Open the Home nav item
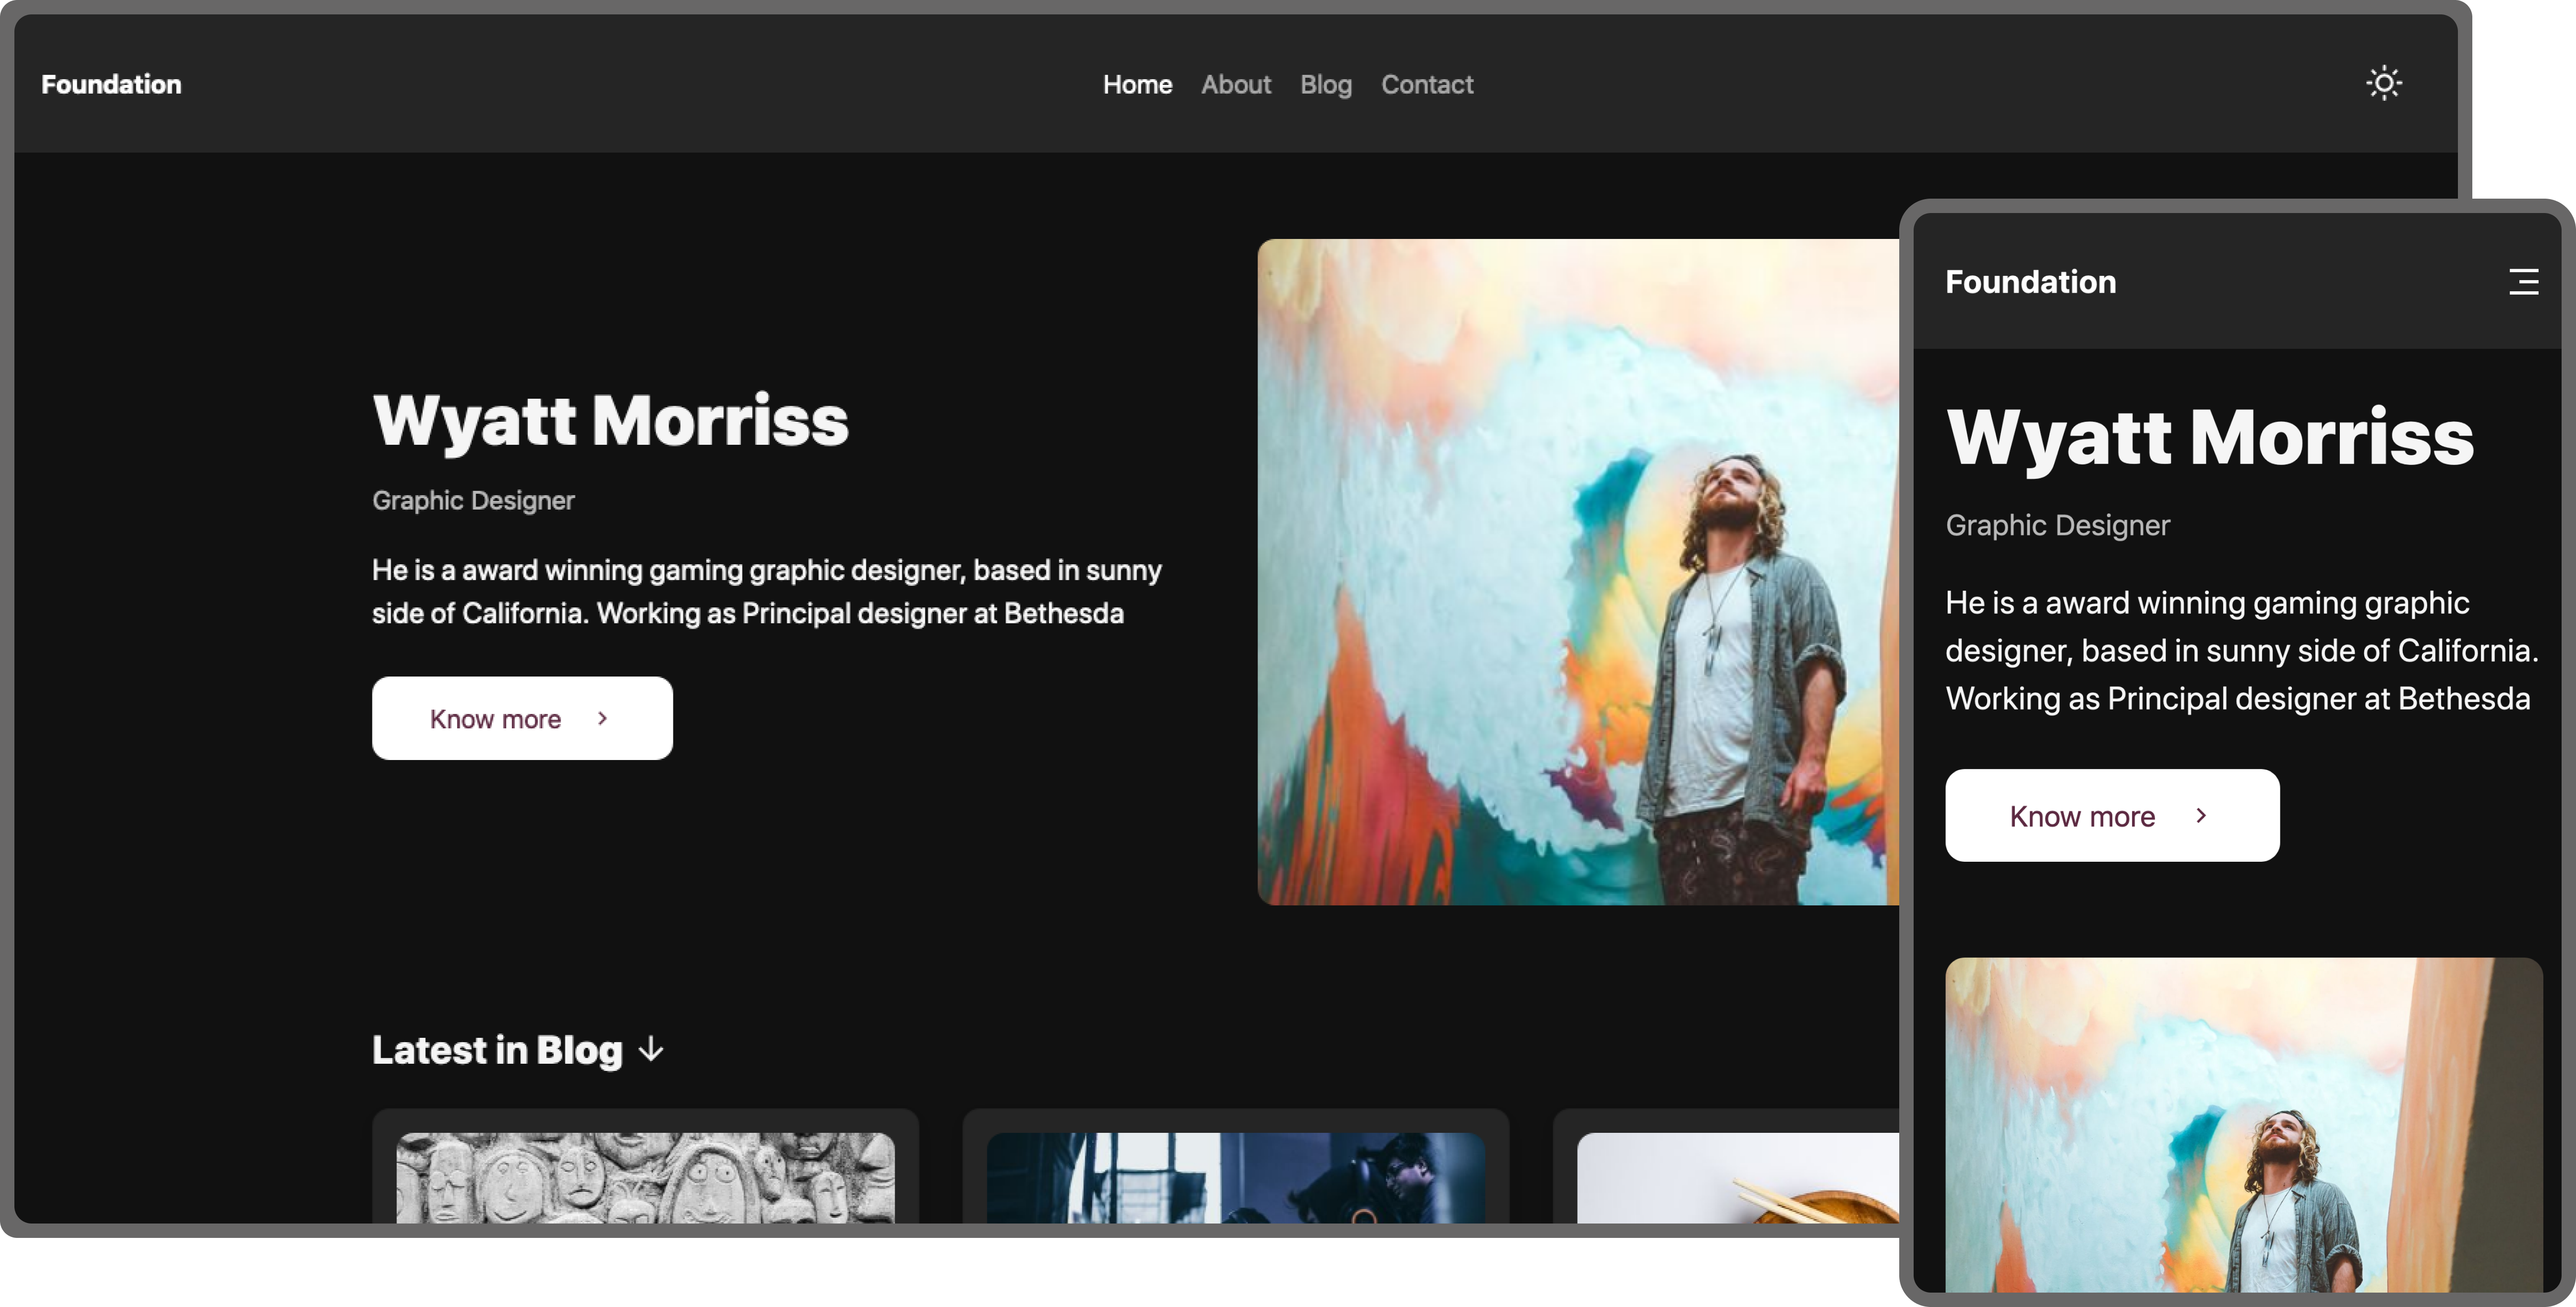Screen dimensions: 2576x1307 point(1137,85)
